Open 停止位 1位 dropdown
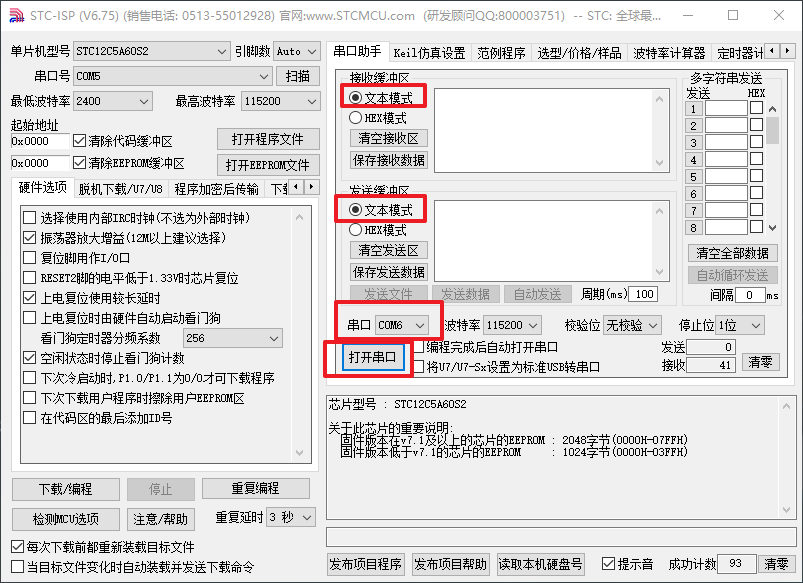803x583 pixels. click(x=739, y=325)
